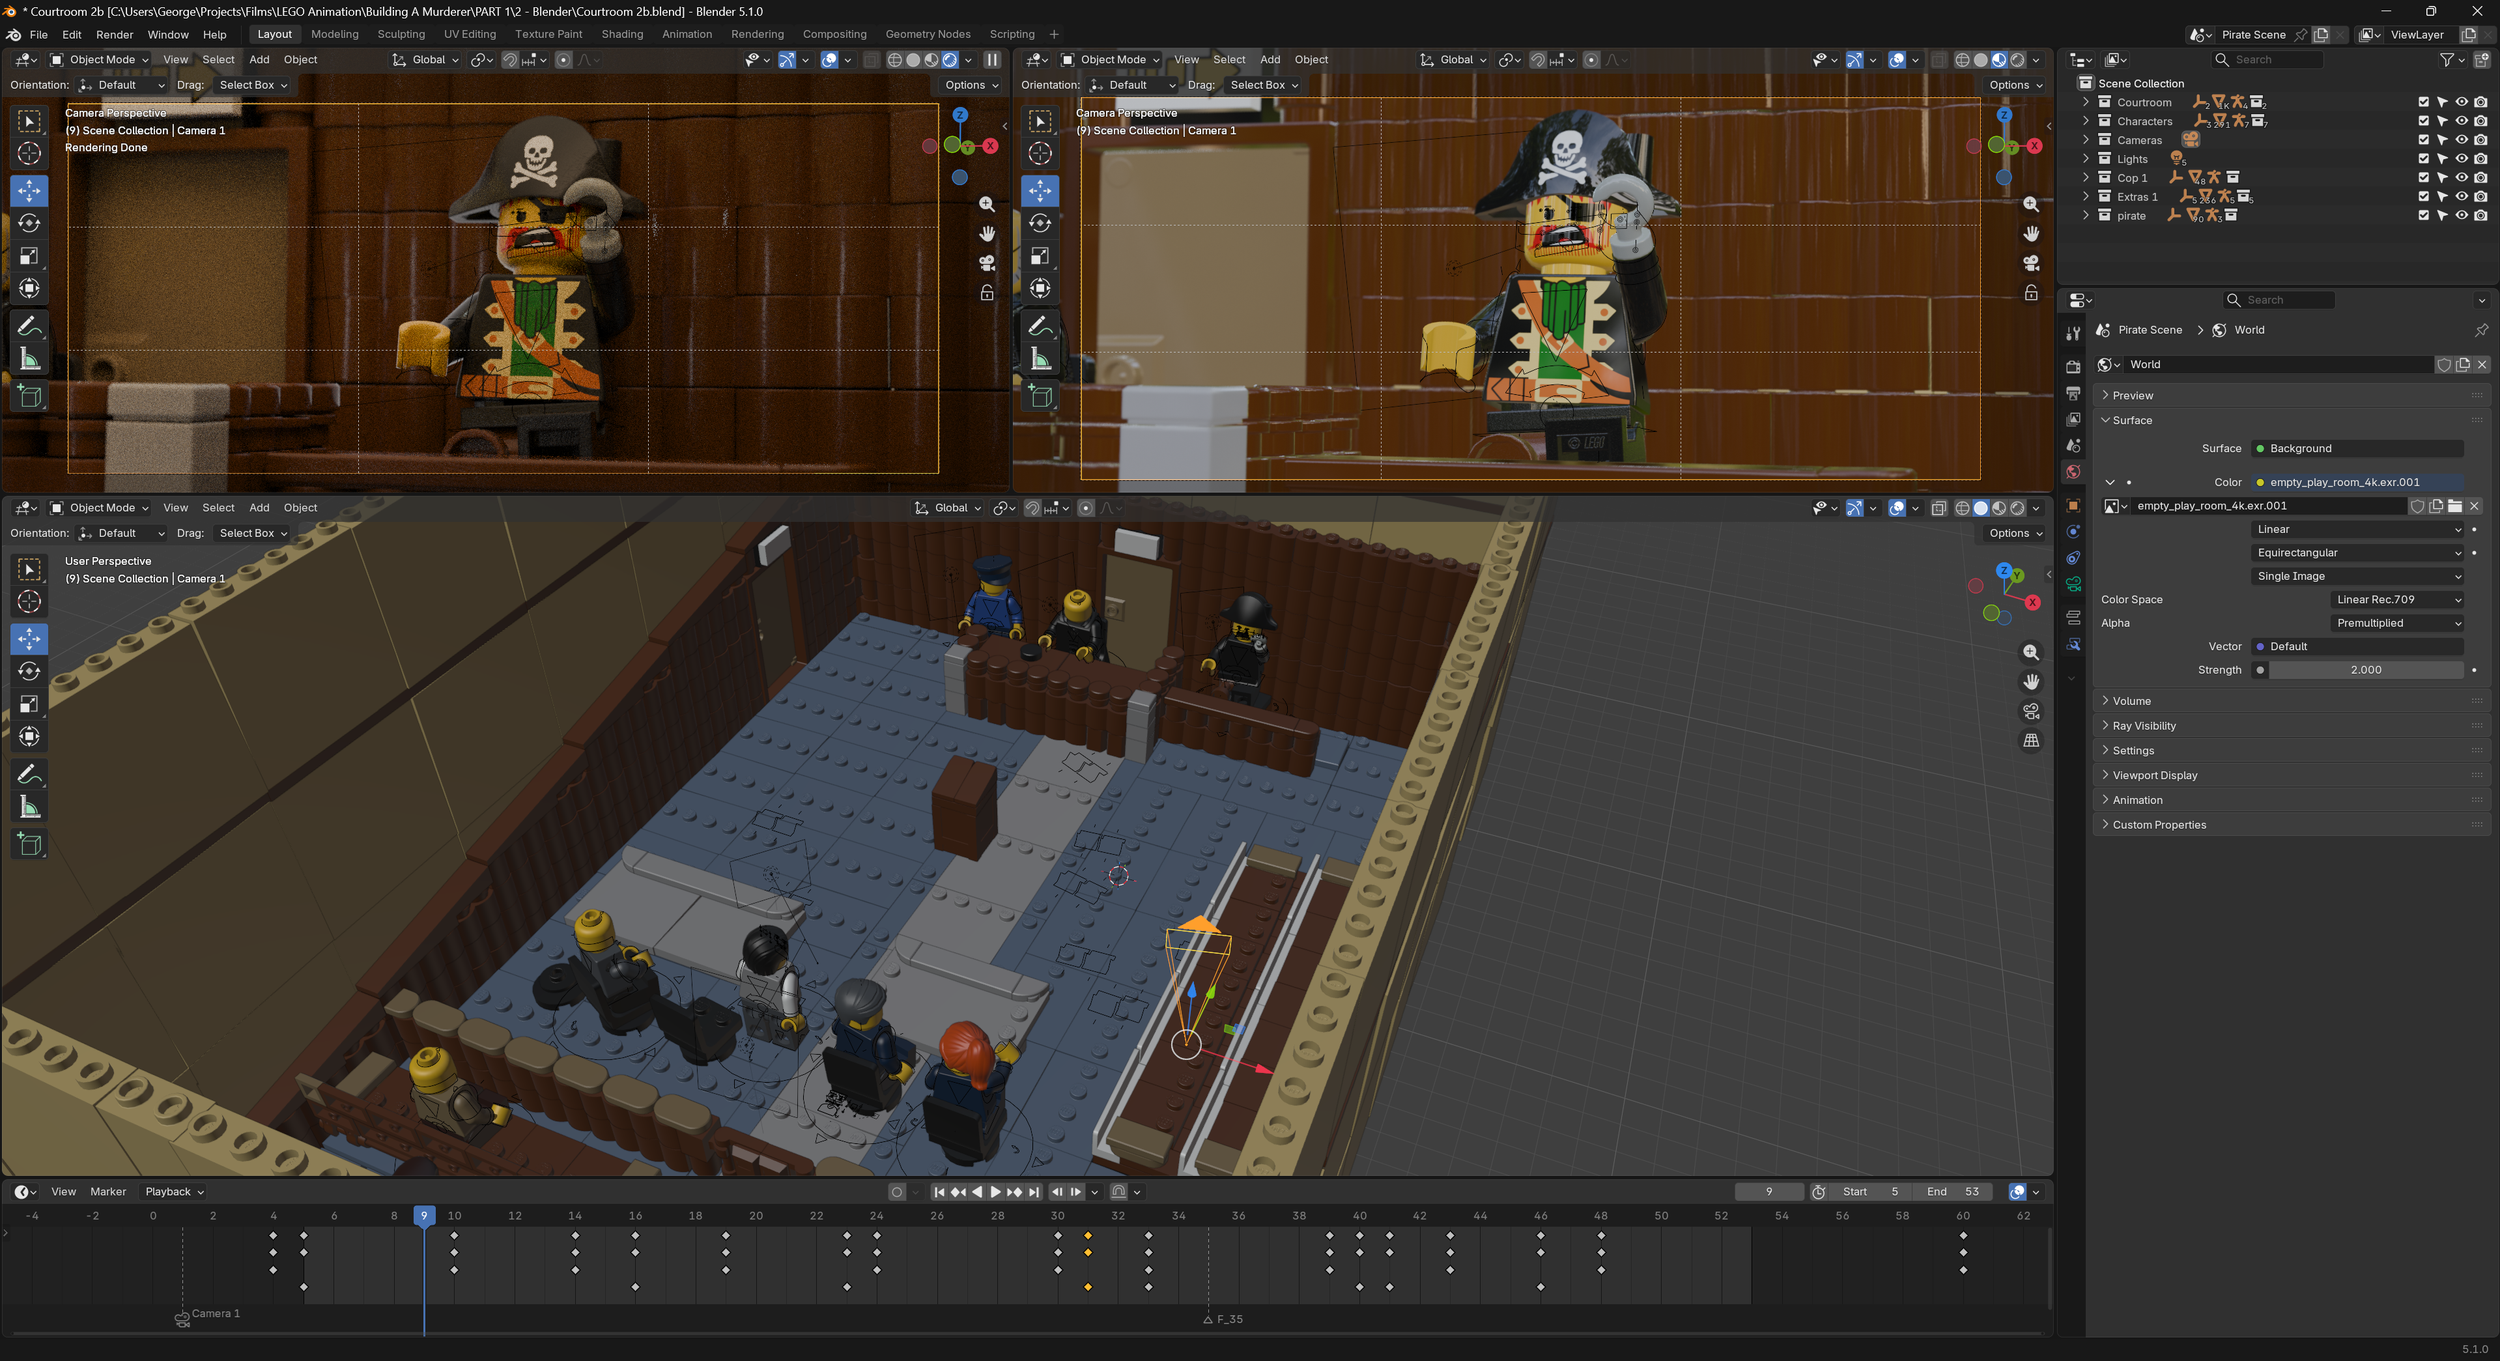2500x1361 pixels.
Task: Pin the properties editor context
Action: coord(2481,330)
